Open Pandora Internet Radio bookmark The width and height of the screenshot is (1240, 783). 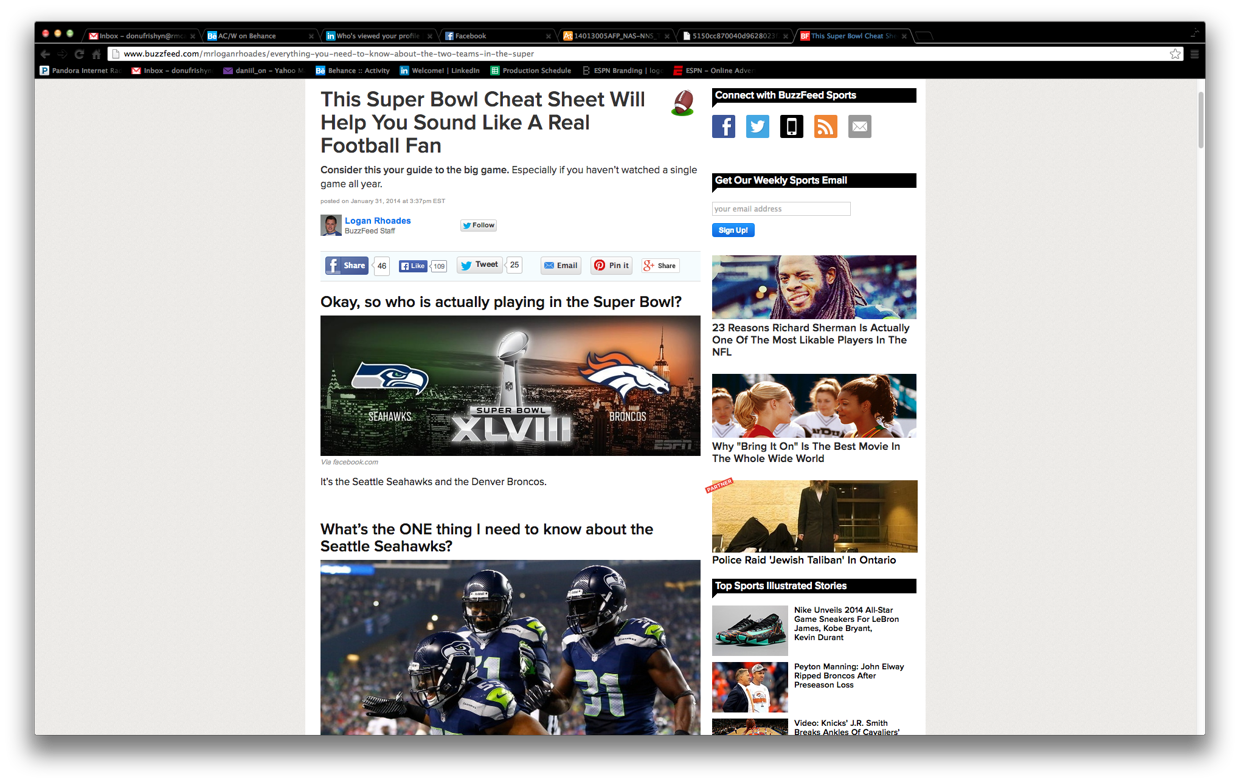80,71
